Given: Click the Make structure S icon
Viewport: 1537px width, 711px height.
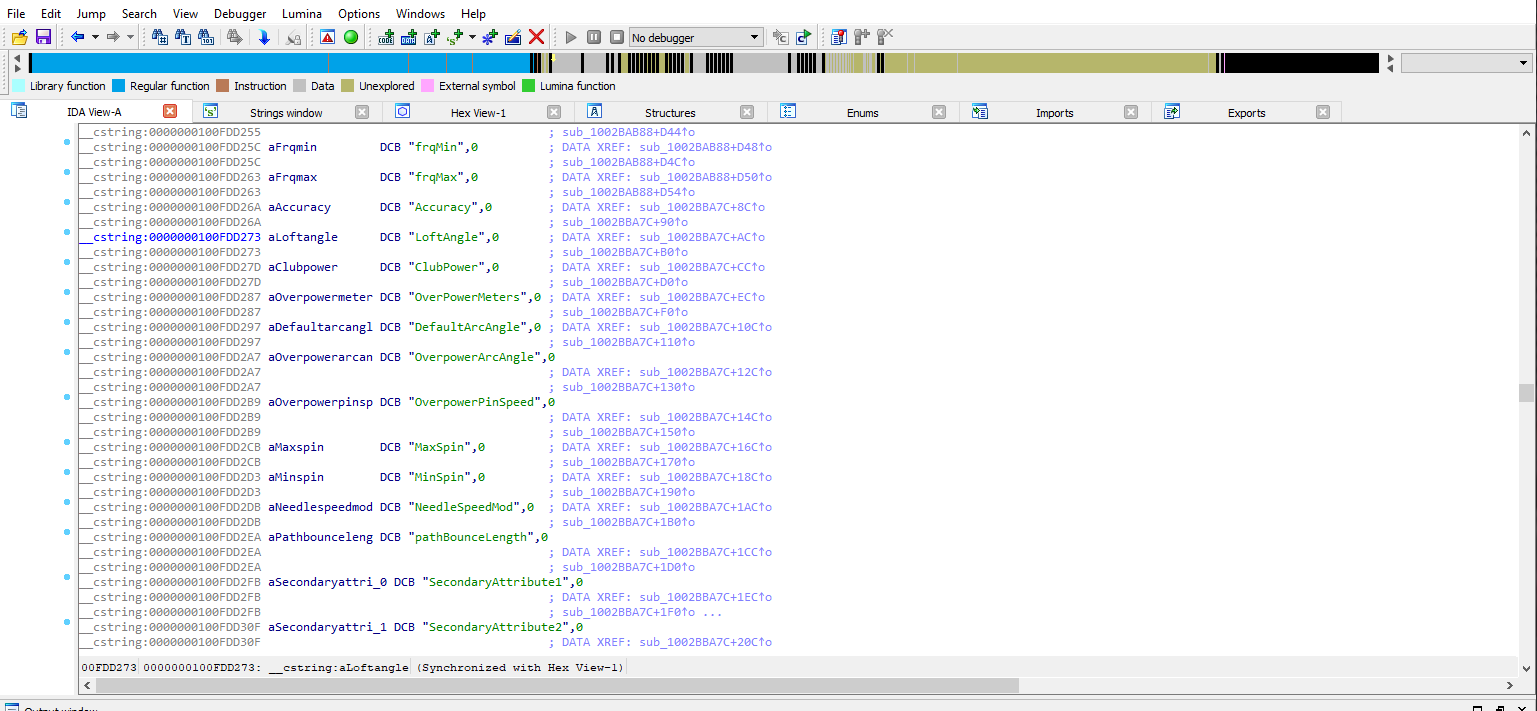Looking at the screenshot, I should pos(456,37).
